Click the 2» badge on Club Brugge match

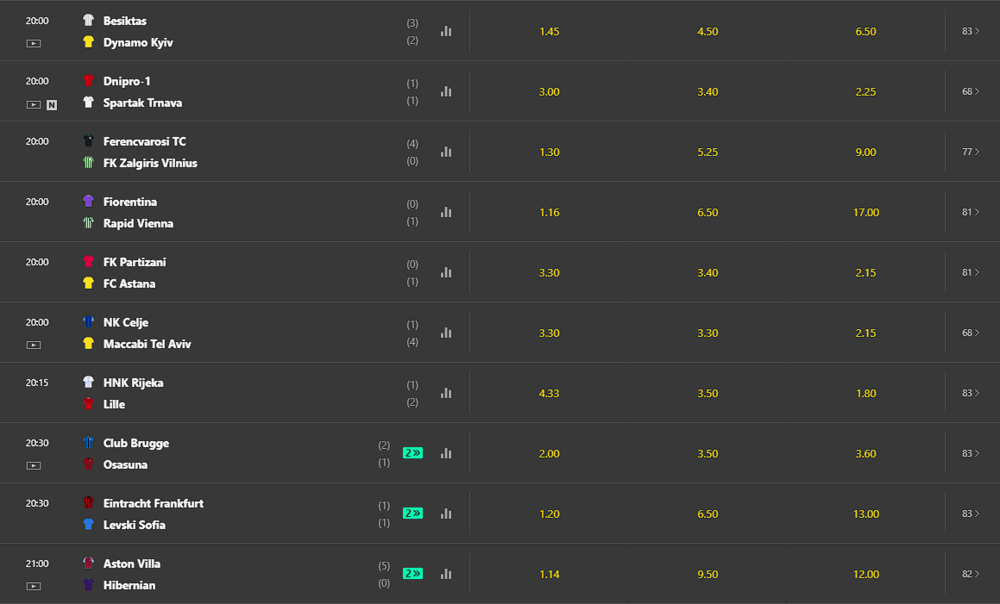pos(413,453)
